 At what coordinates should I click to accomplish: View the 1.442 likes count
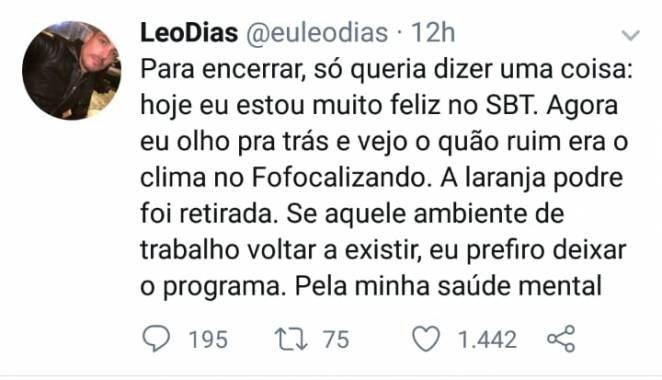click(x=487, y=339)
